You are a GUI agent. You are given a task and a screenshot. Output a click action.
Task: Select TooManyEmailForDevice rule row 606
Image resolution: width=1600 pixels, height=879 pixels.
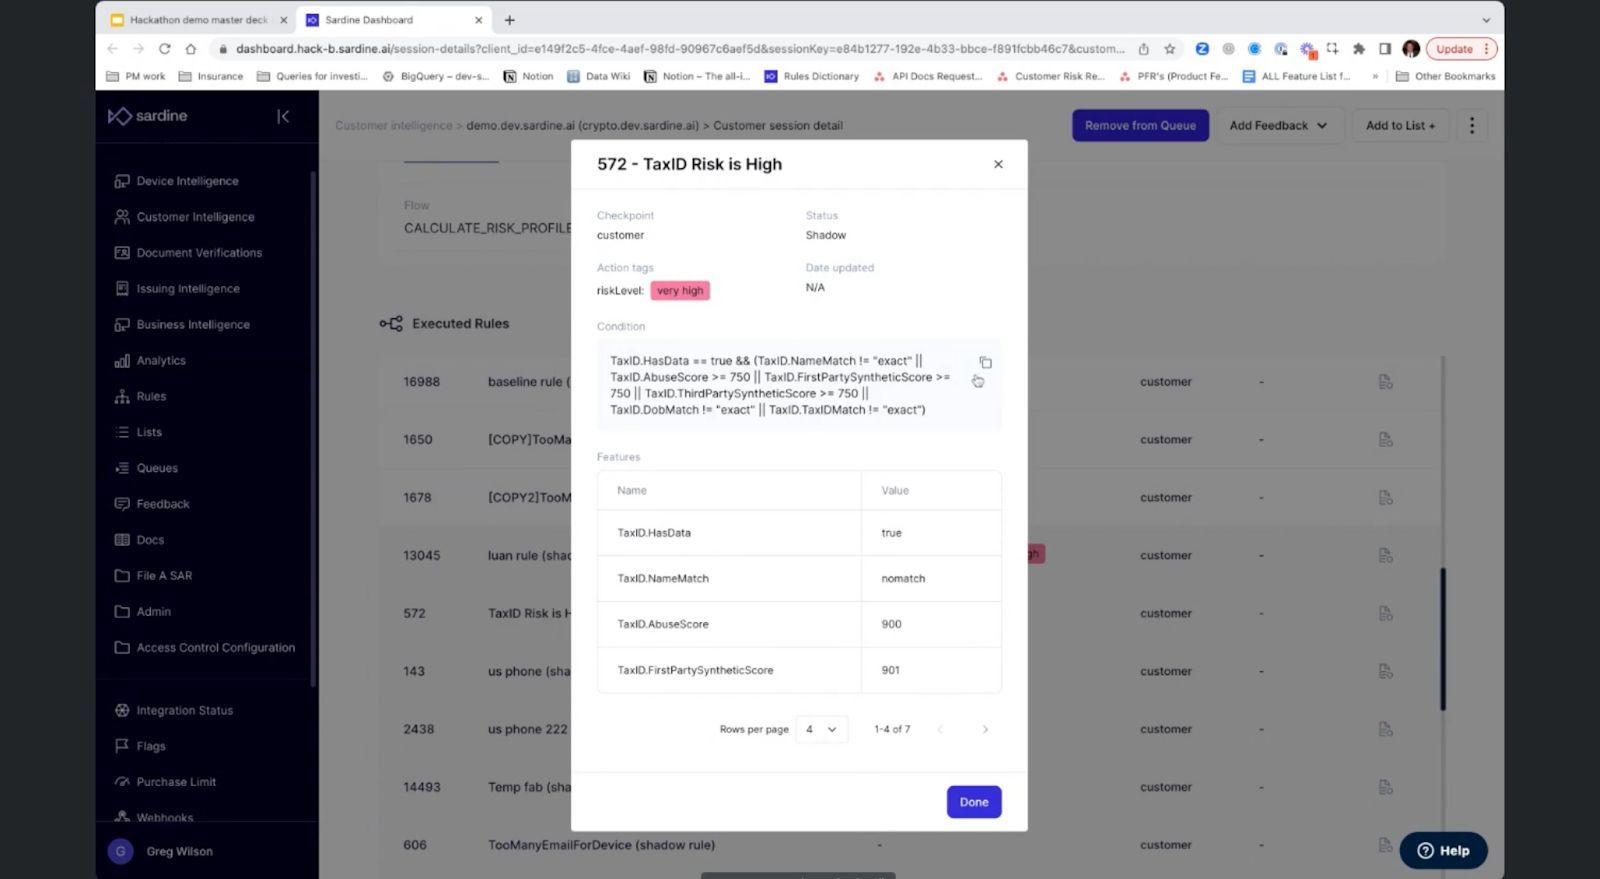click(910, 845)
